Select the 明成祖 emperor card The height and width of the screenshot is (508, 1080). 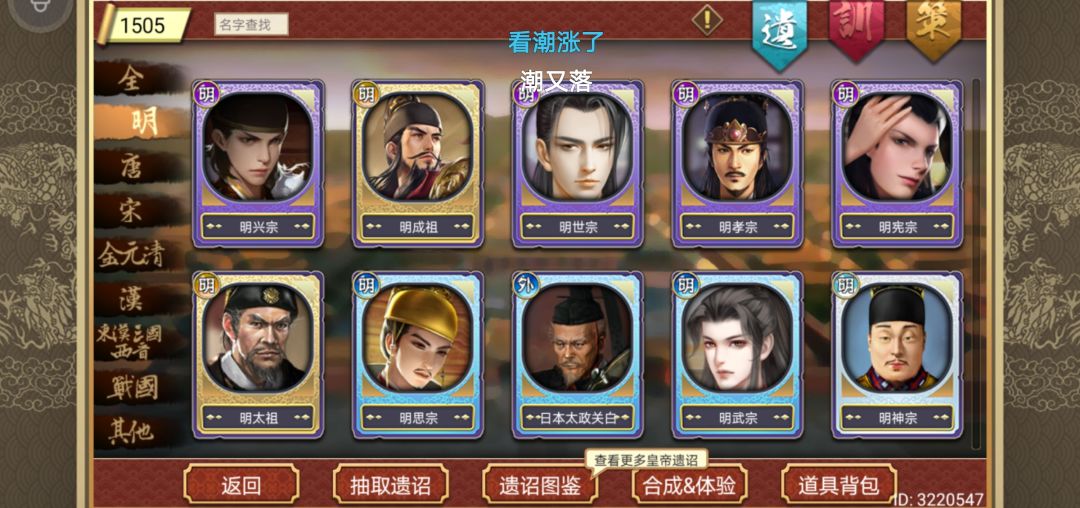[x=417, y=163]
